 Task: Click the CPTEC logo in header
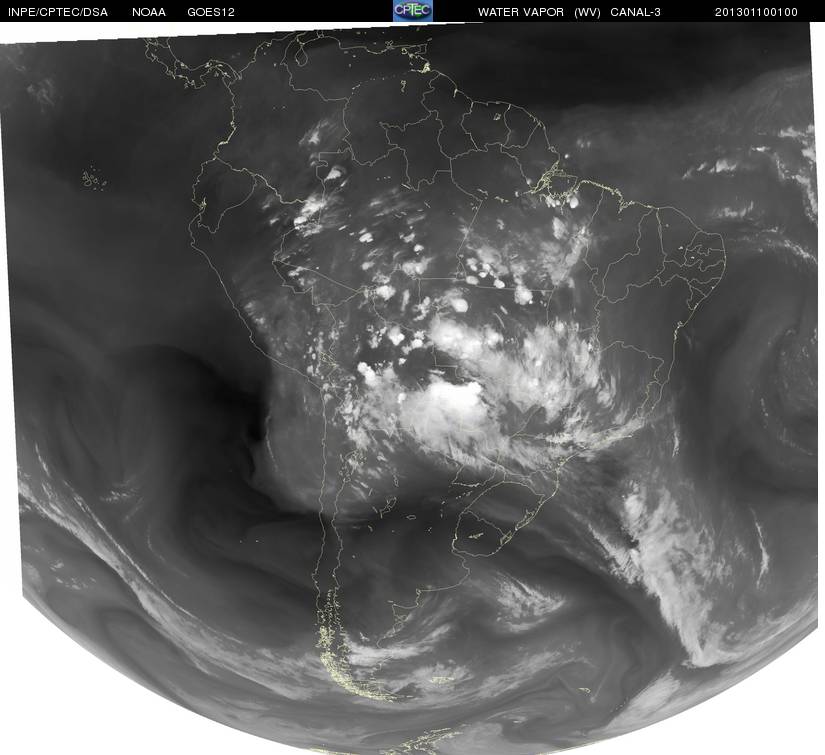tap(413, 11)
